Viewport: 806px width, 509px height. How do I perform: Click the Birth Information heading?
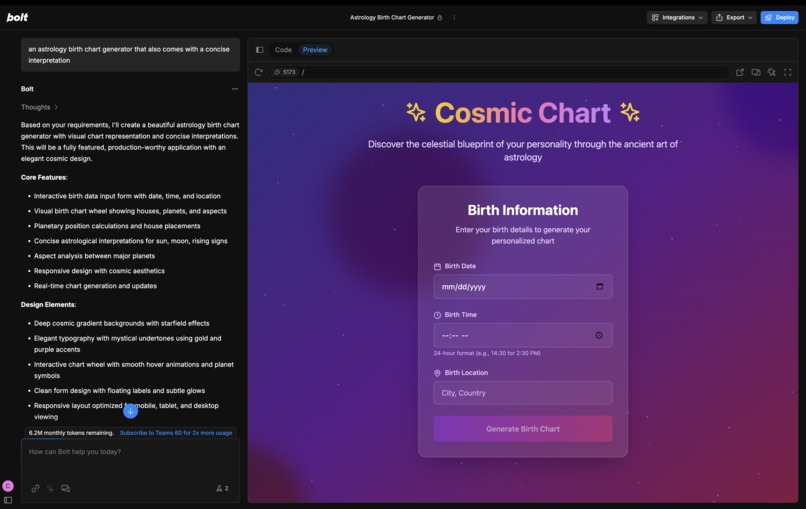523,210
